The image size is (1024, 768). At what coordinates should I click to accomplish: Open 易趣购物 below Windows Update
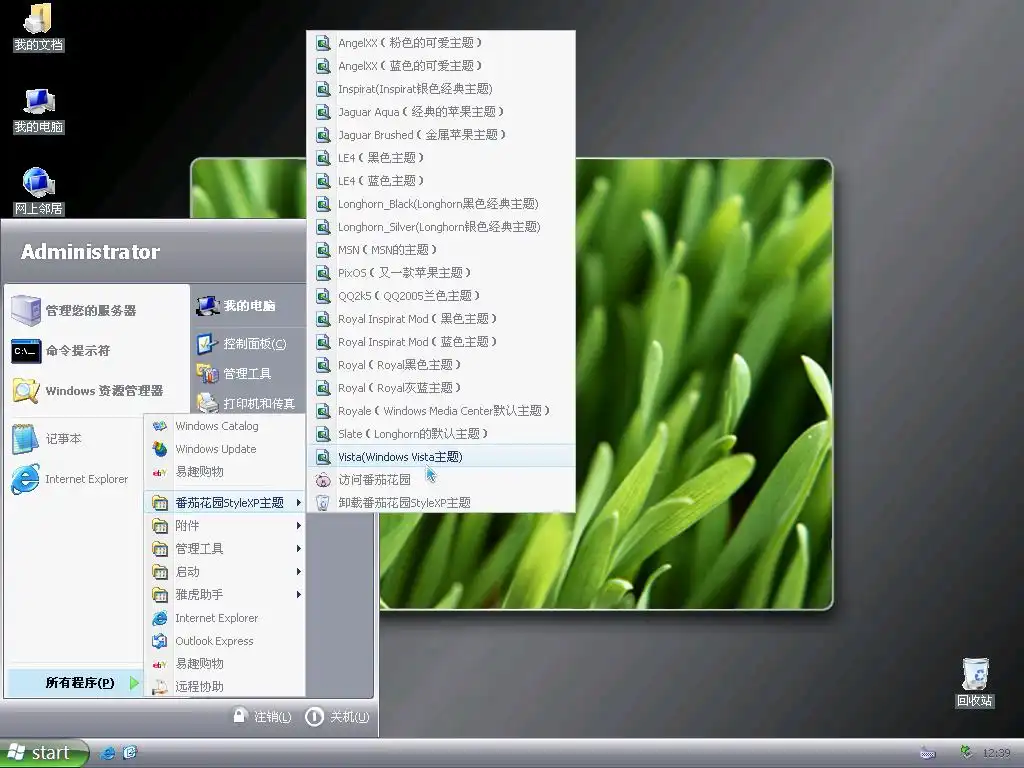pos(225,472)
